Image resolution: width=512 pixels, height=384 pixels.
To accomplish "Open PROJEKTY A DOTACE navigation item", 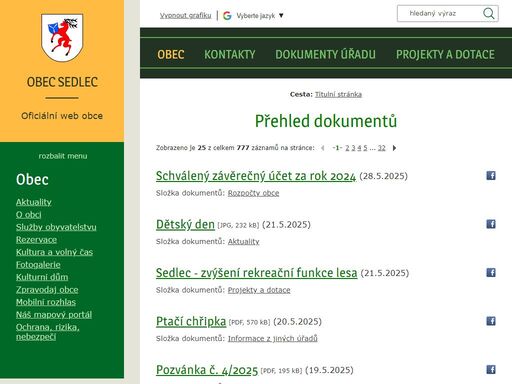I will pos(445,54).
